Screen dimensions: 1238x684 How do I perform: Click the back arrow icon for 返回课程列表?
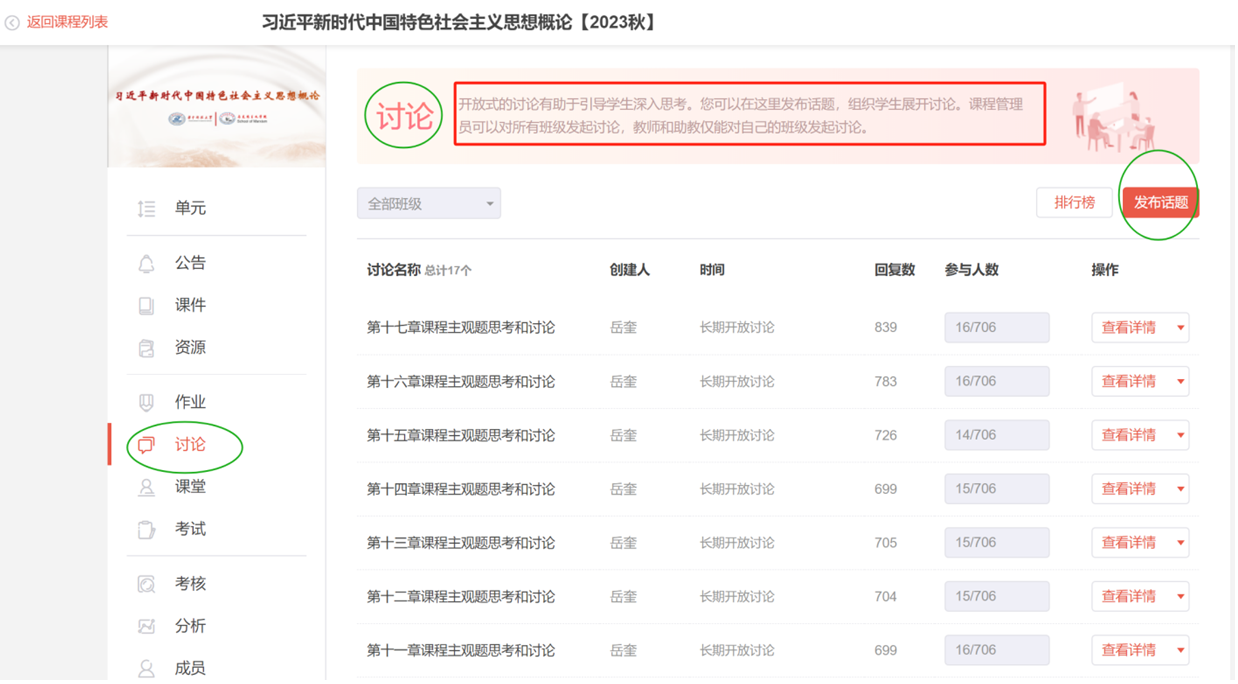tap(12, 22)
